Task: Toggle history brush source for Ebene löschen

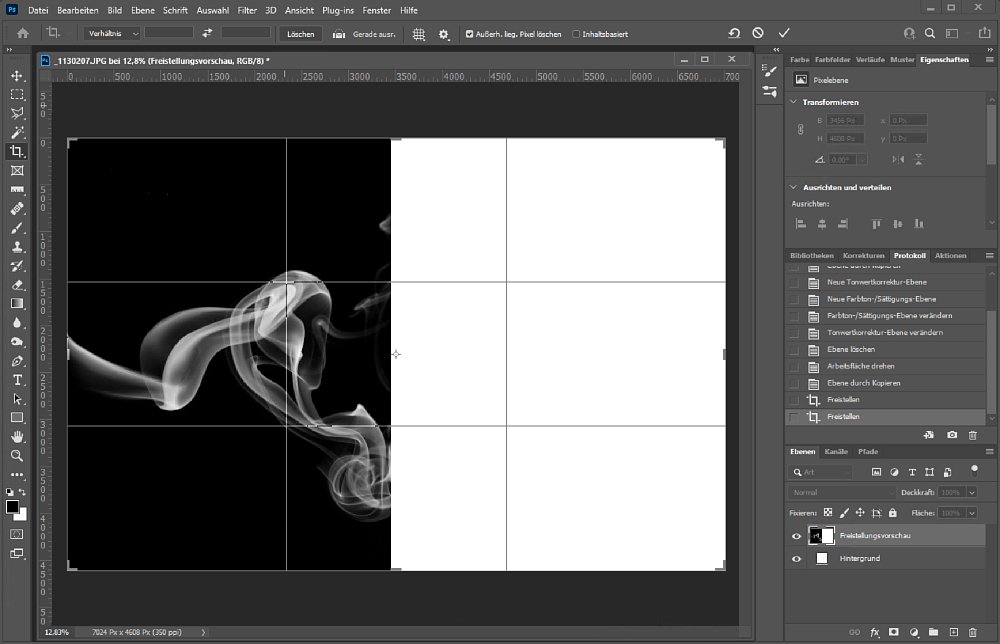Action: coord(794,349)
